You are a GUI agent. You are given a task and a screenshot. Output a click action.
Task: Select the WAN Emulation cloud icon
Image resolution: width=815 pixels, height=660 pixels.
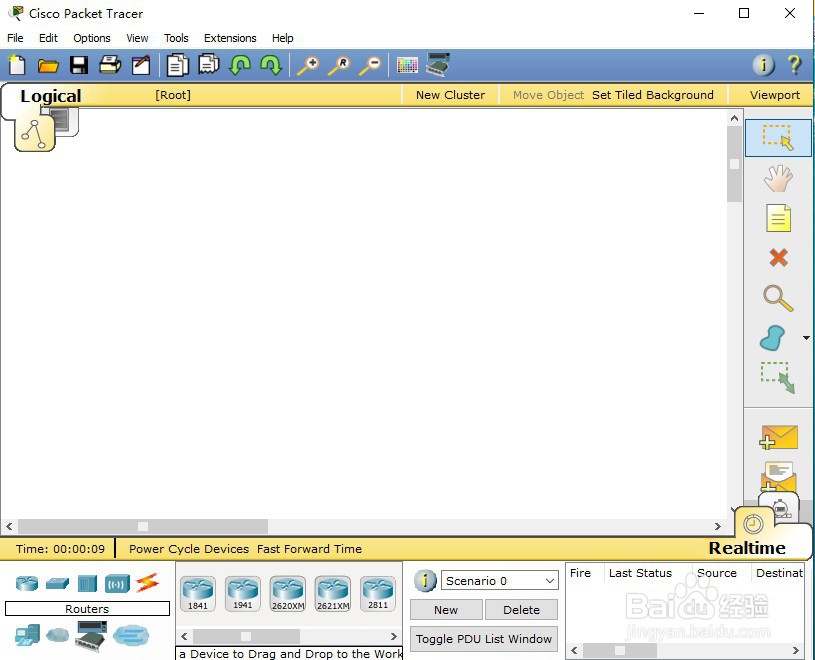tap(57, 635)
